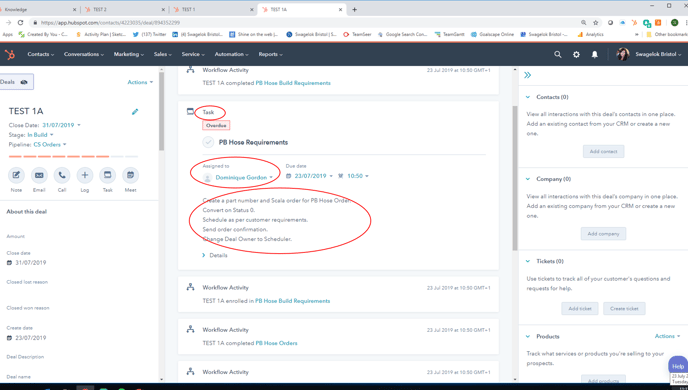Open the Marketing navigation menu
Screen dimensions: 688x390
point(129,54)
